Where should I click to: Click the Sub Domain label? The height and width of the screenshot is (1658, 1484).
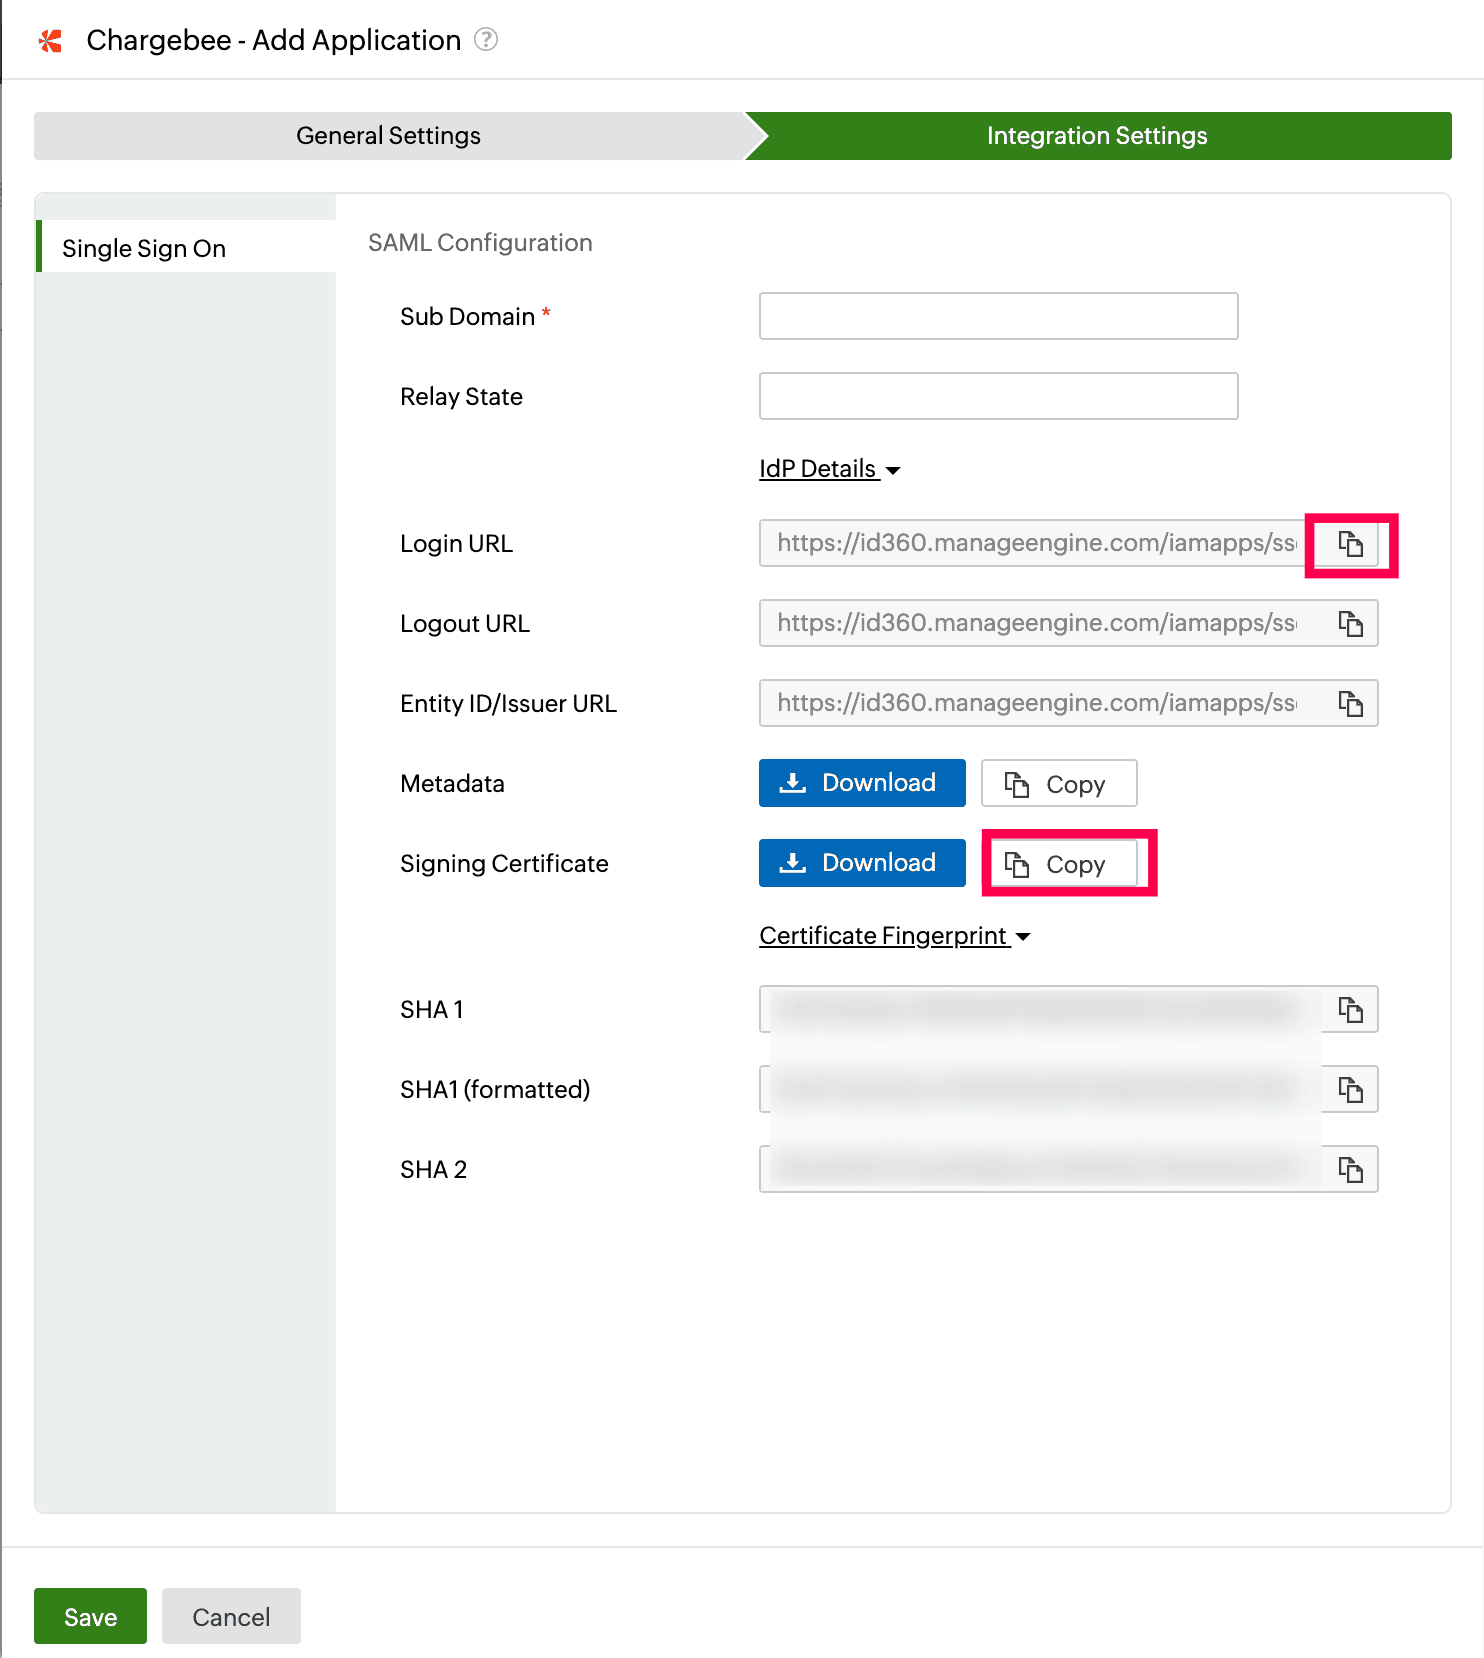pyautogui.click(x=467, y=317)
